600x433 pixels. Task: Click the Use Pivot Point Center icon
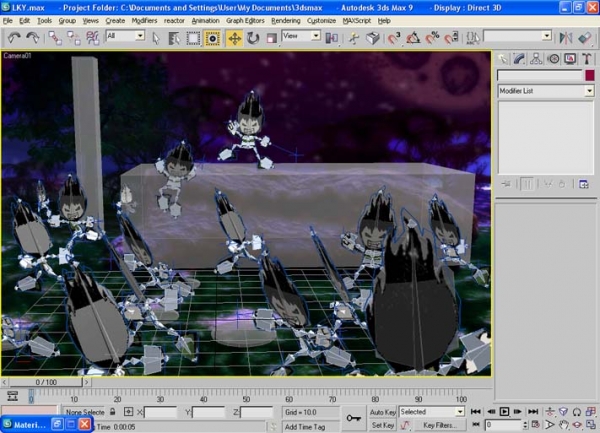[332, 38]
